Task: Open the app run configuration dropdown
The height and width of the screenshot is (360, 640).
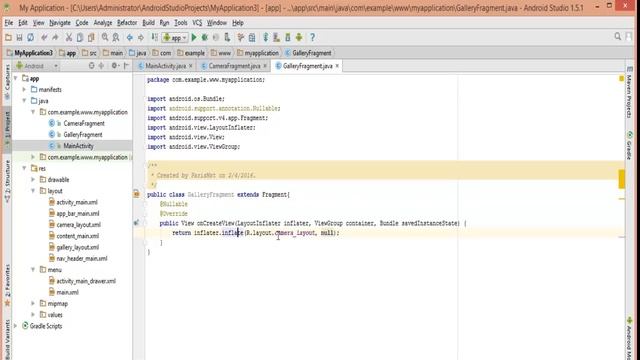Action: pyautogui.click(x=175, y=38)
